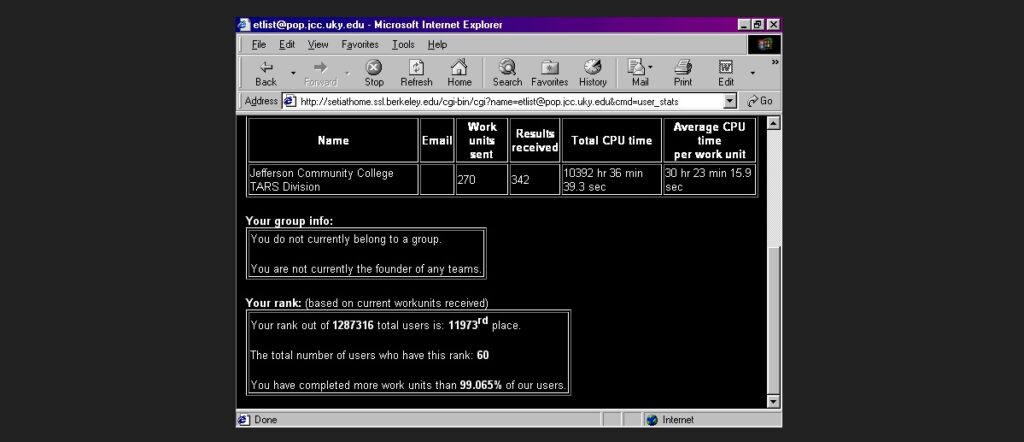Click the Go button beside the address bar
Image resolution: width=1024 pixels, height=442 pixels.
(x=760, y=101)
